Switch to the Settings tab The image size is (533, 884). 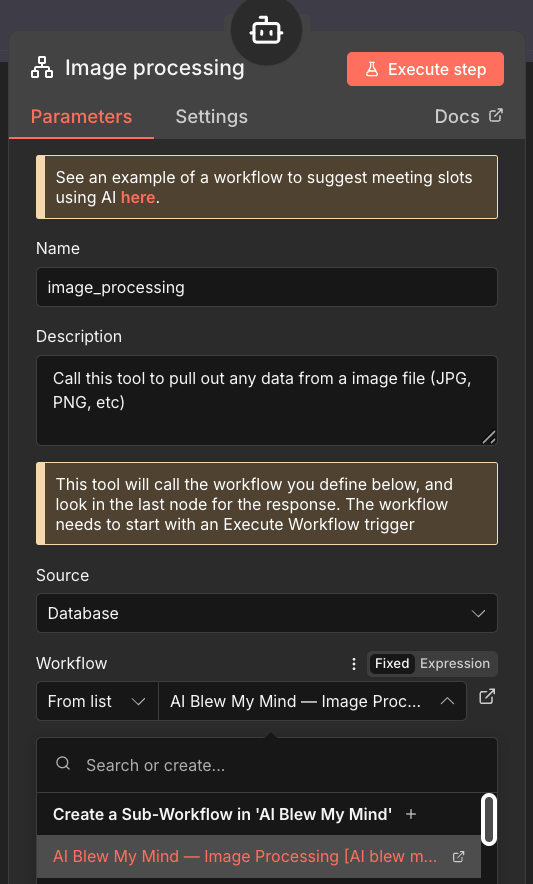pyautogui.click(x=212, y=117)
